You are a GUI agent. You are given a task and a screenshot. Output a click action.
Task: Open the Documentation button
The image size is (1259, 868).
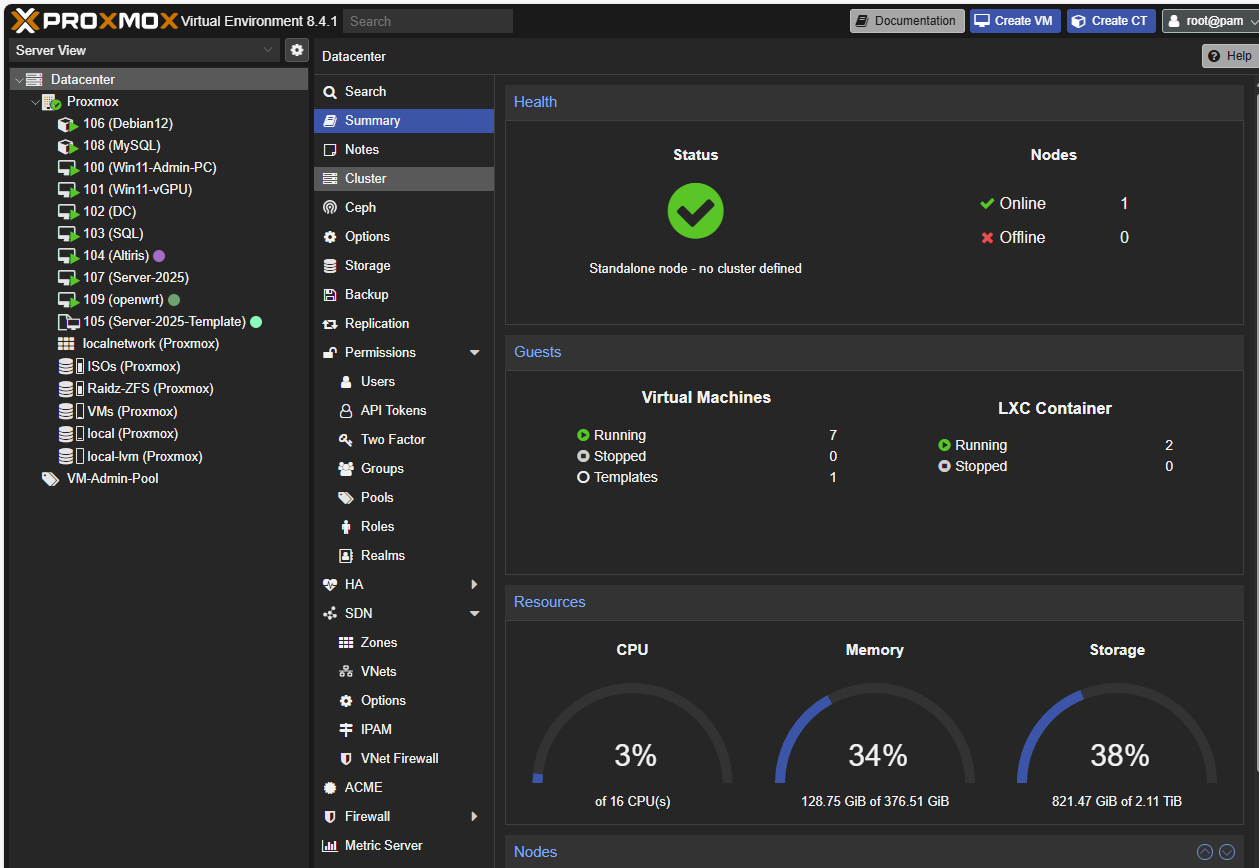[x=907, y=21]
